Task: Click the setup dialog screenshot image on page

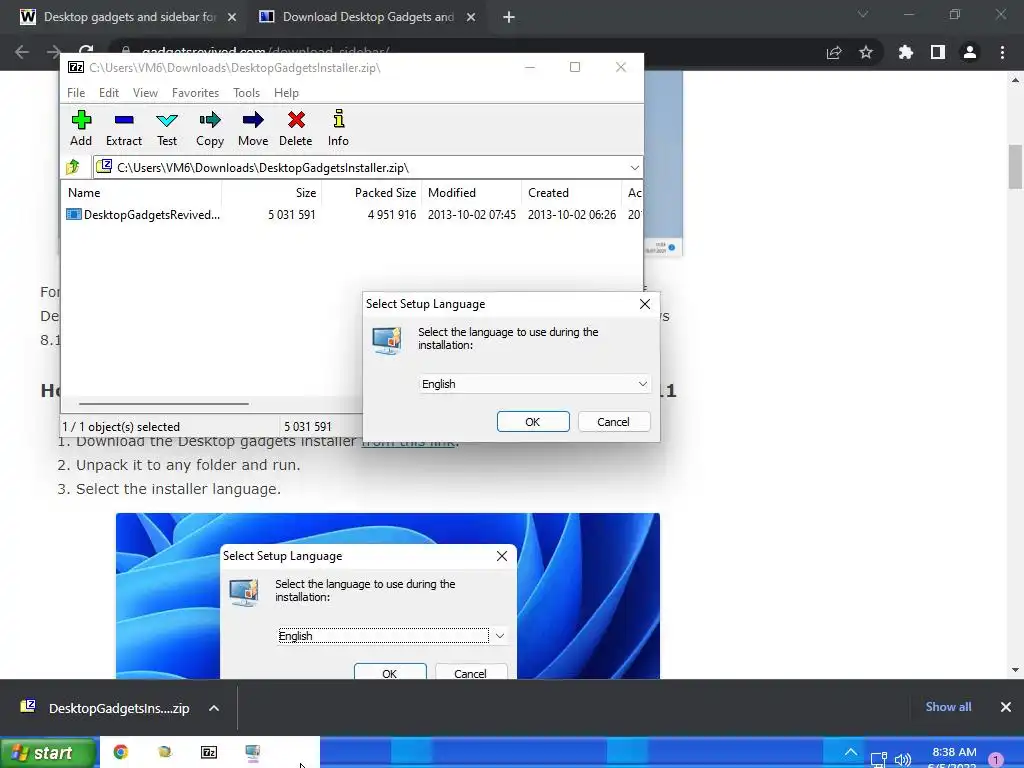Action: pos(387,596)
